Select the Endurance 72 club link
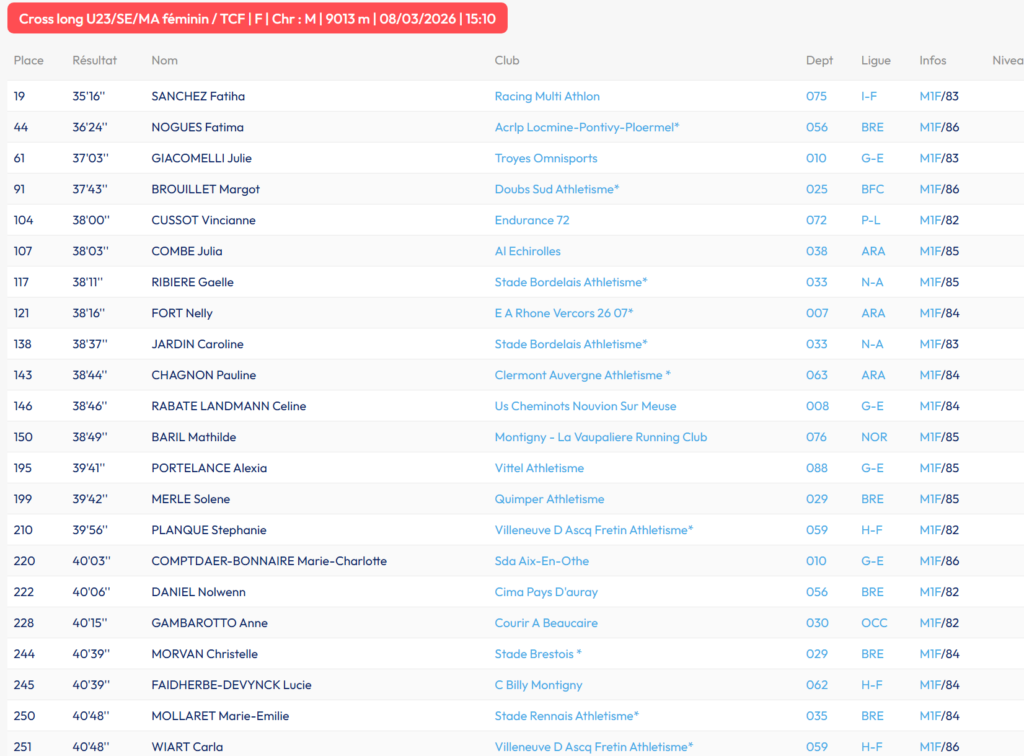This screenshot has height=756, width=1024. pos(532,221)
